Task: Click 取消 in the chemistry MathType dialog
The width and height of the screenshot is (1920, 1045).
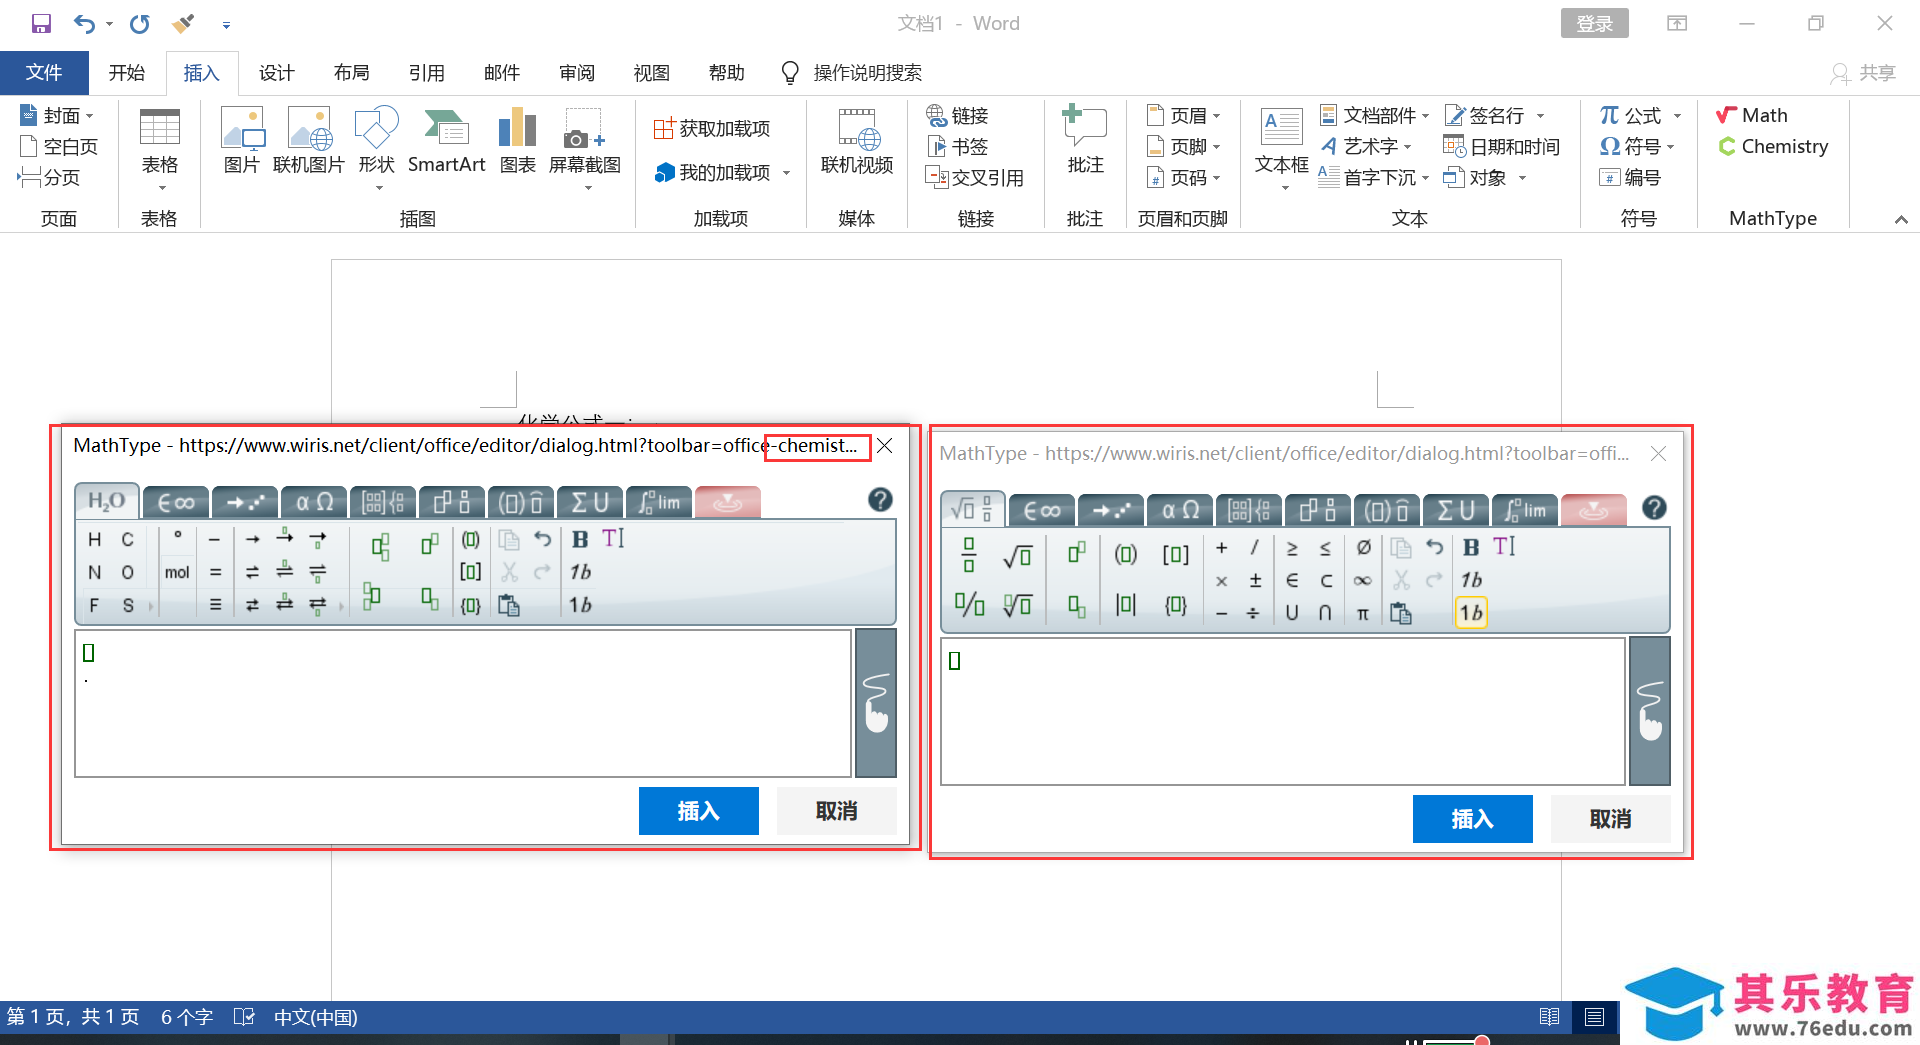Action: [837, 811]
